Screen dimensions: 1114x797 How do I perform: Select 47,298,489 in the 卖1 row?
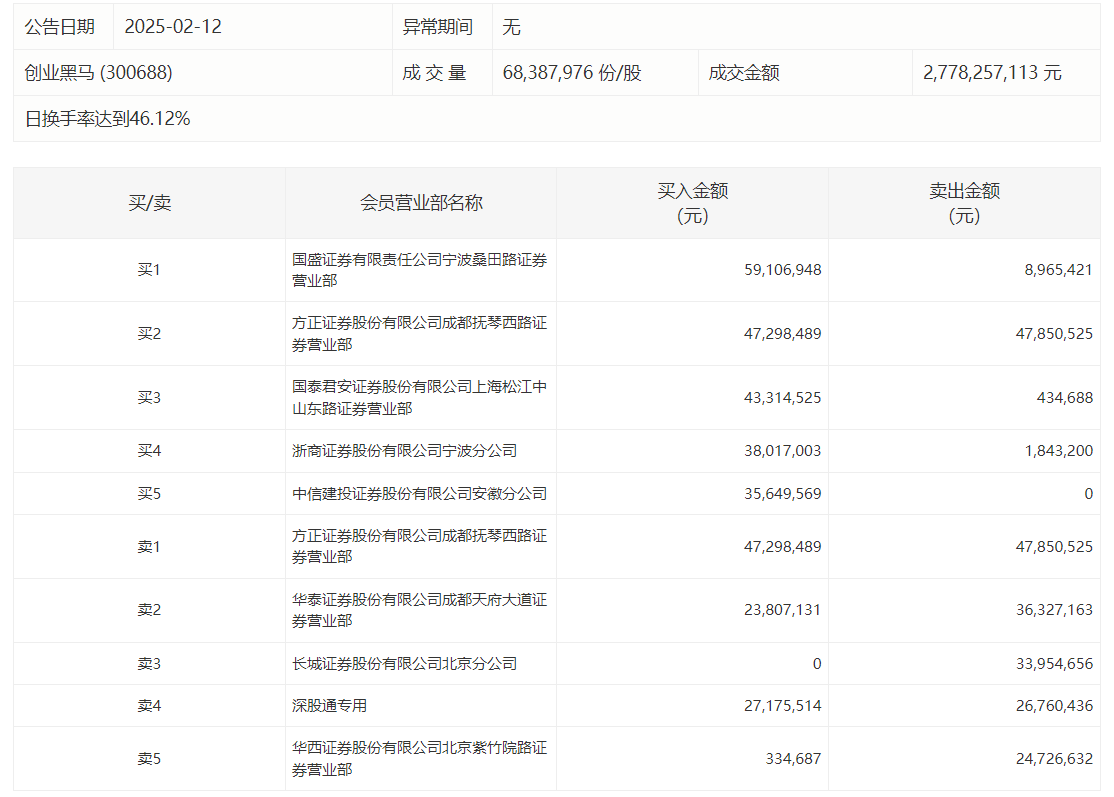coord(782,547)
